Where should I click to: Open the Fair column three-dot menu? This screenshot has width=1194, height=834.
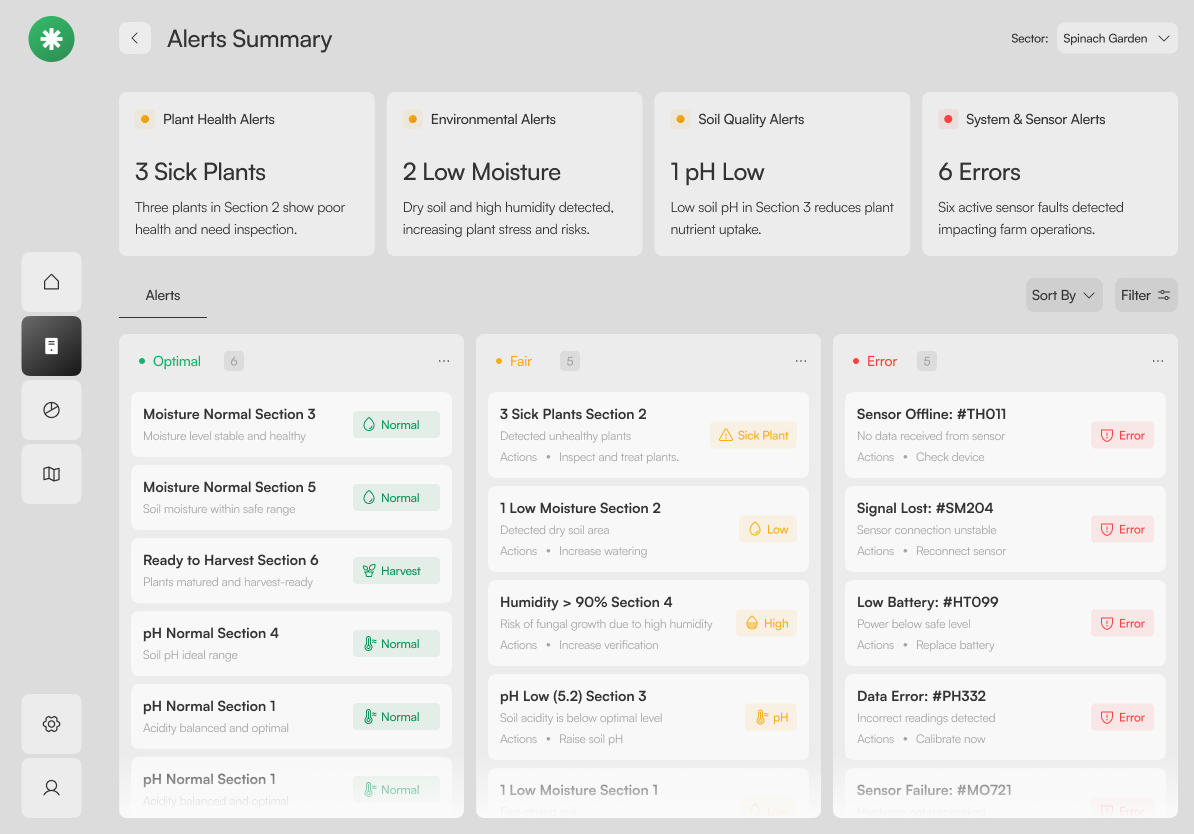coord(801,361)
